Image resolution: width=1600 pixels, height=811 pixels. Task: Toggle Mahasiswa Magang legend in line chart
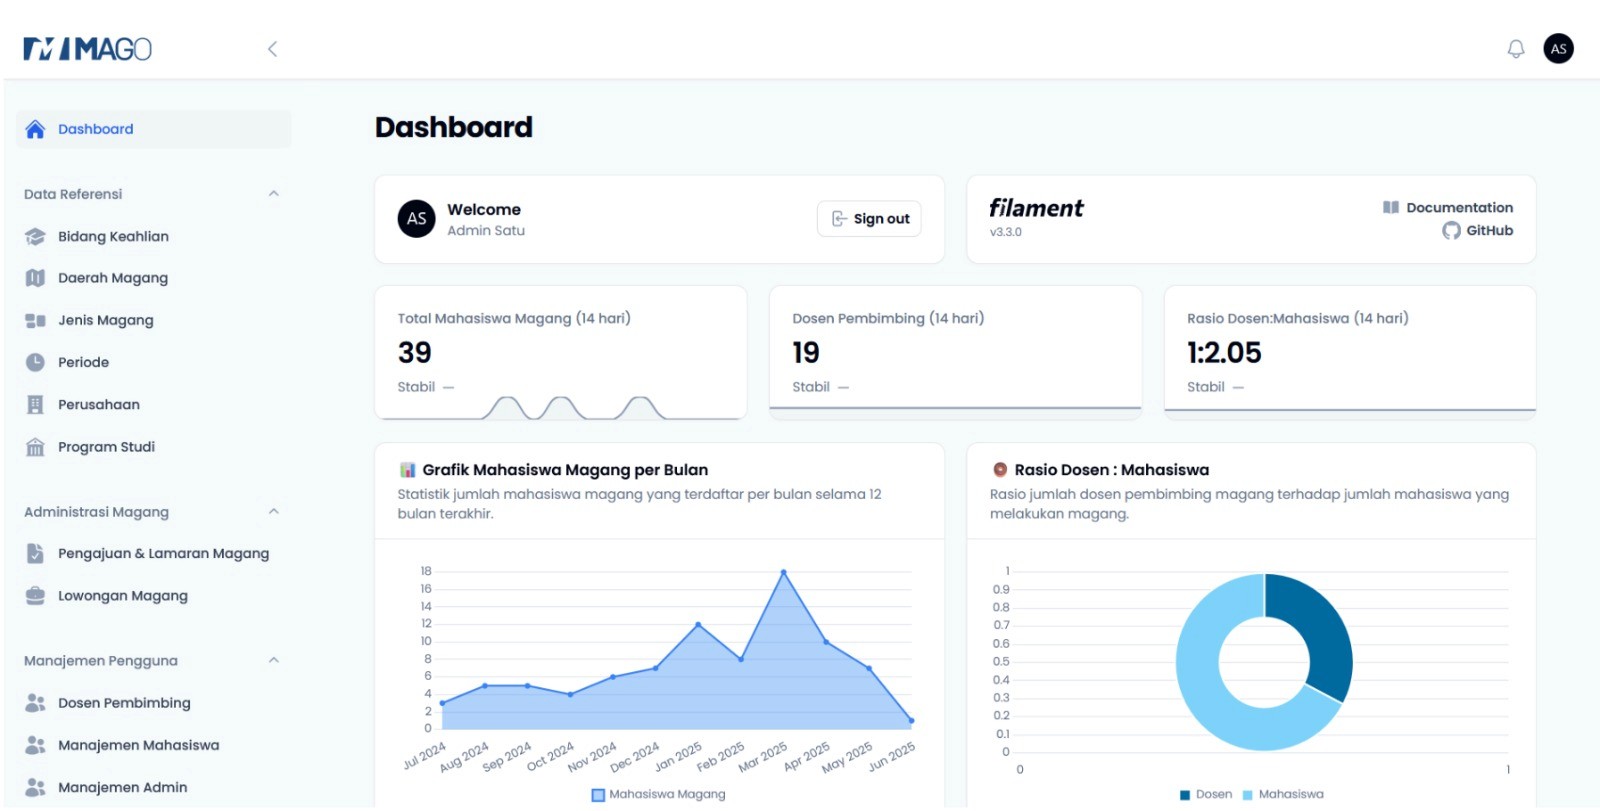pos(658,794)
